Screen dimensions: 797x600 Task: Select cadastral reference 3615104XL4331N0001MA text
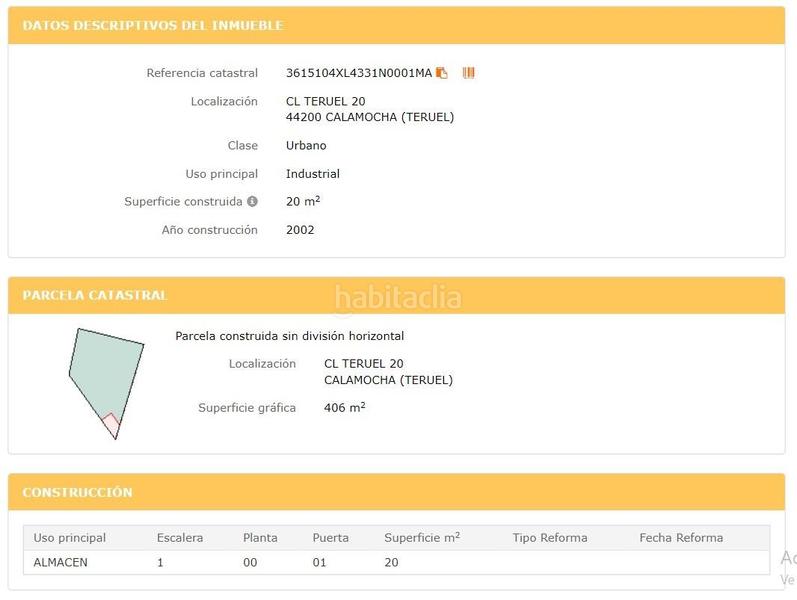coord(358,73)
